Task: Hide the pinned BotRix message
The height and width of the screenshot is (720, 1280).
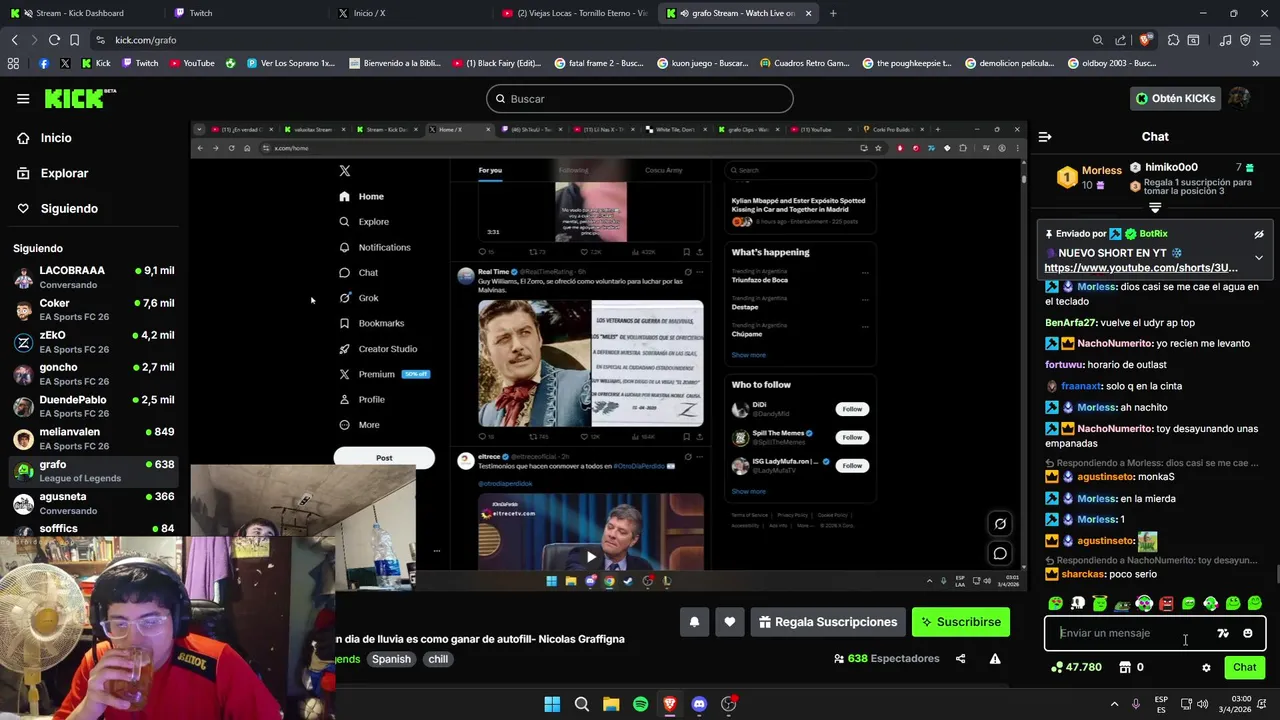Action: click(x=1259, y=234)
